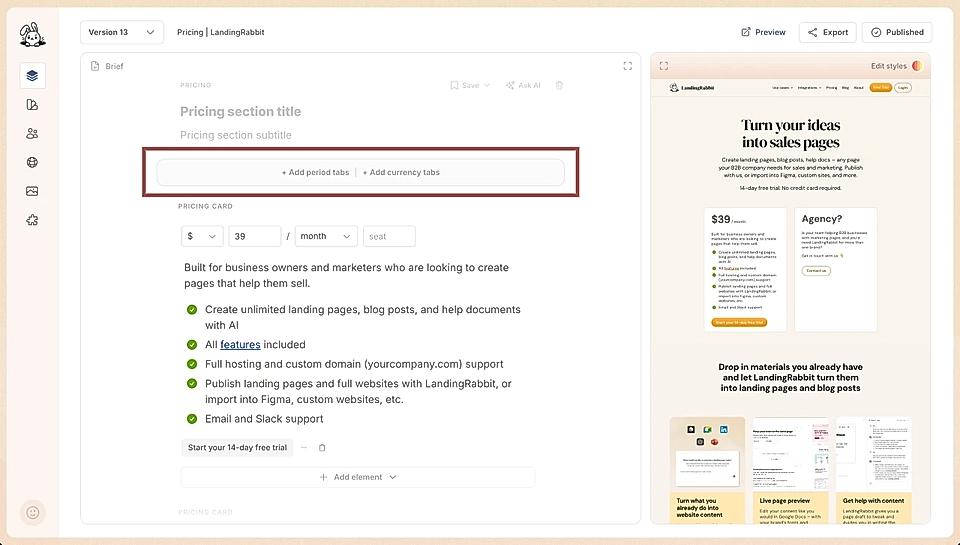Click the Brief document icon
This screenshot has width=960, height=545.
pyautogui.click(x=95, y=66)
